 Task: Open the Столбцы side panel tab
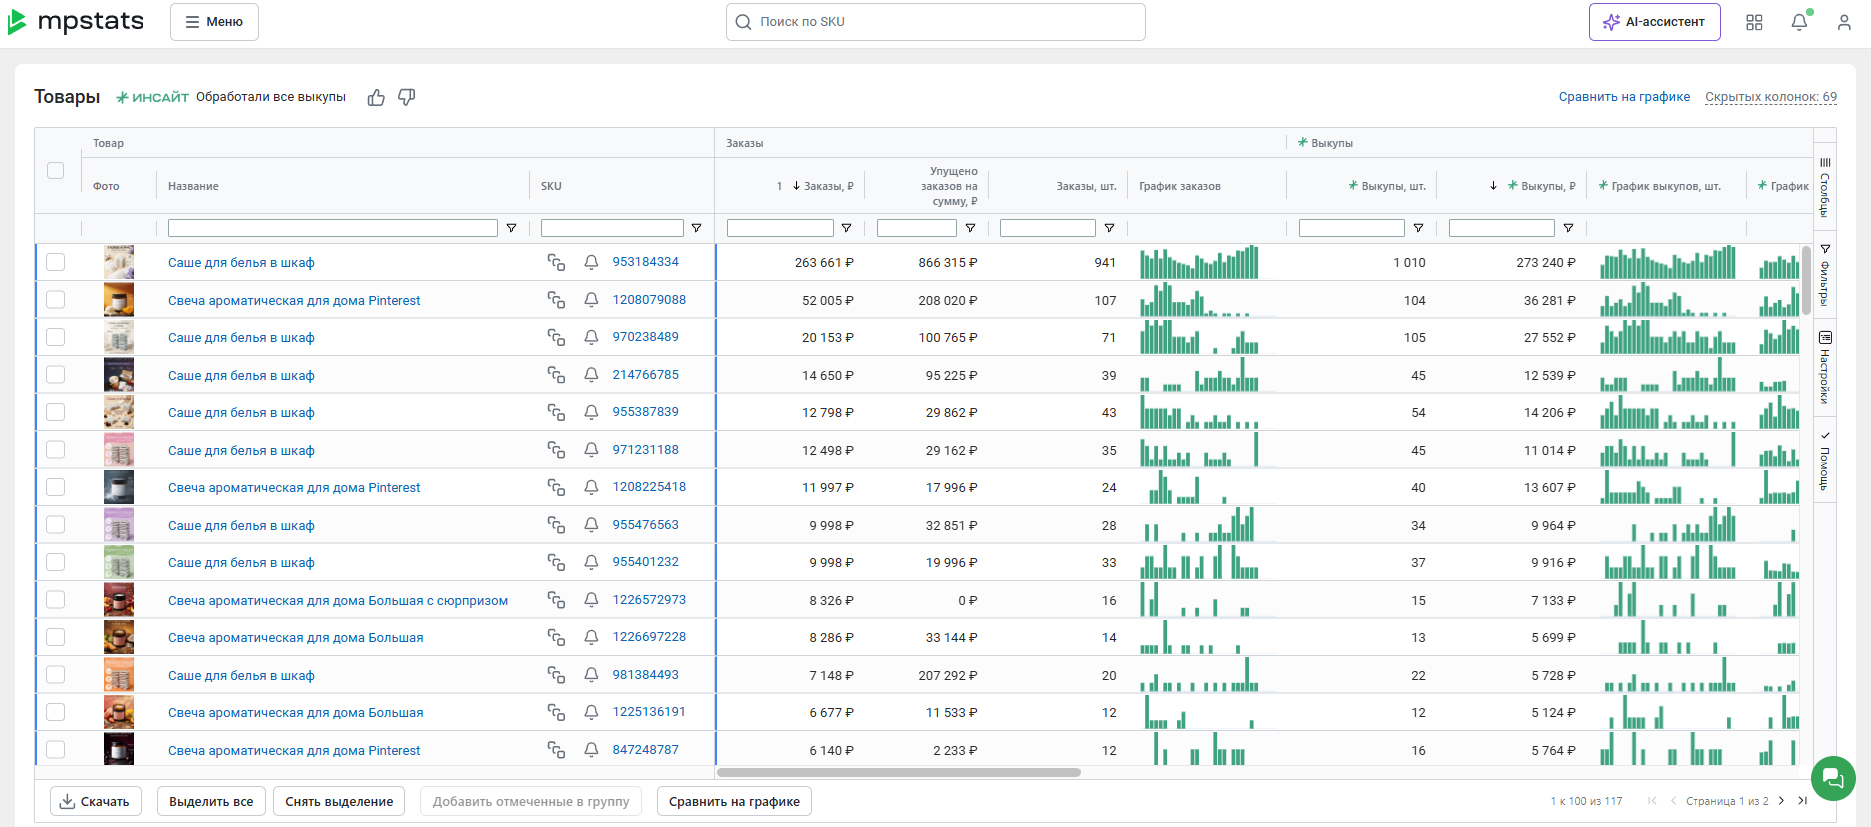point(1825,187)
